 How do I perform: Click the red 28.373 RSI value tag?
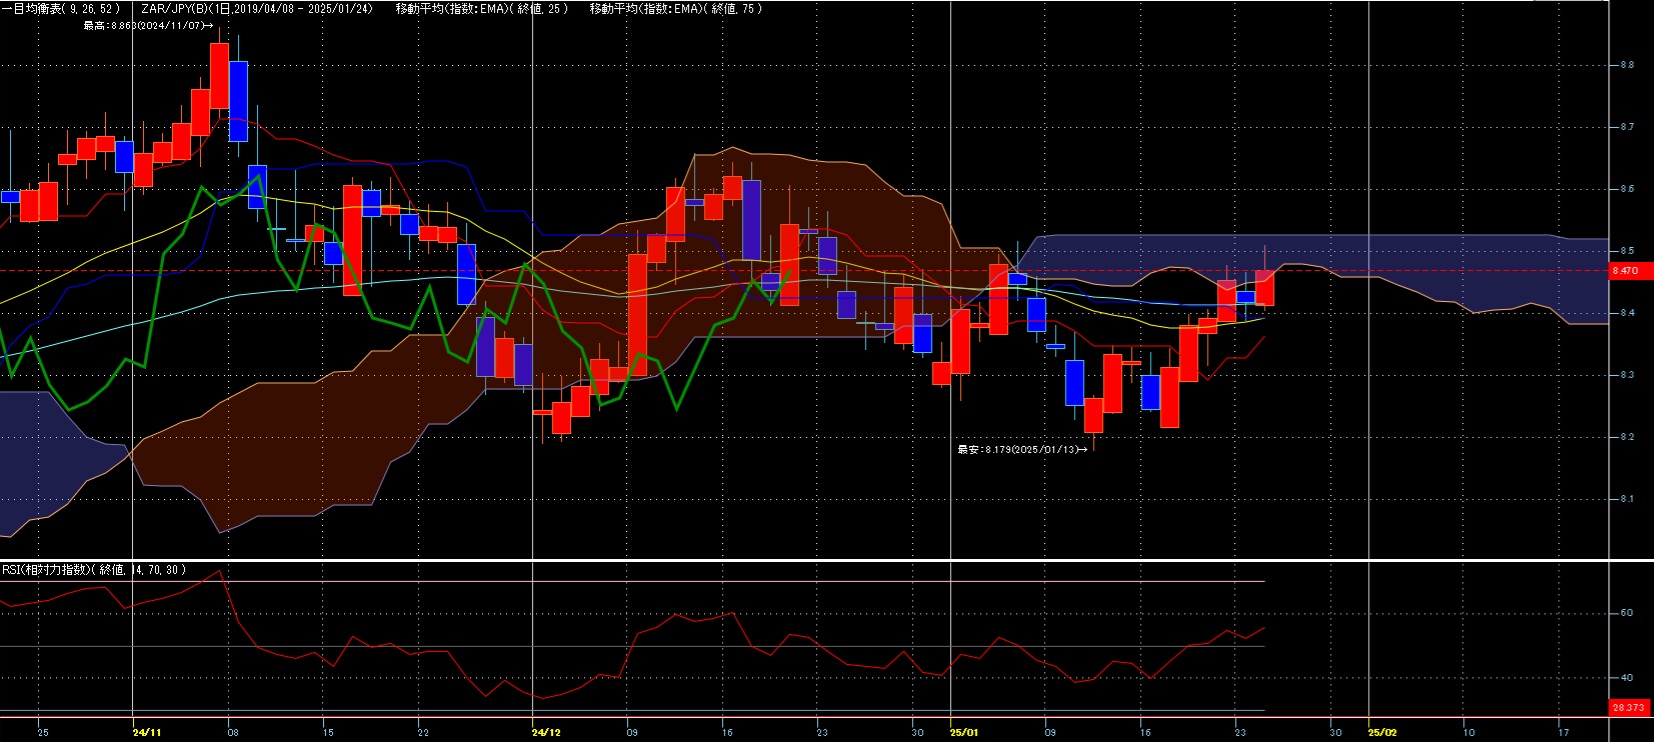[x=1629, y=707]
